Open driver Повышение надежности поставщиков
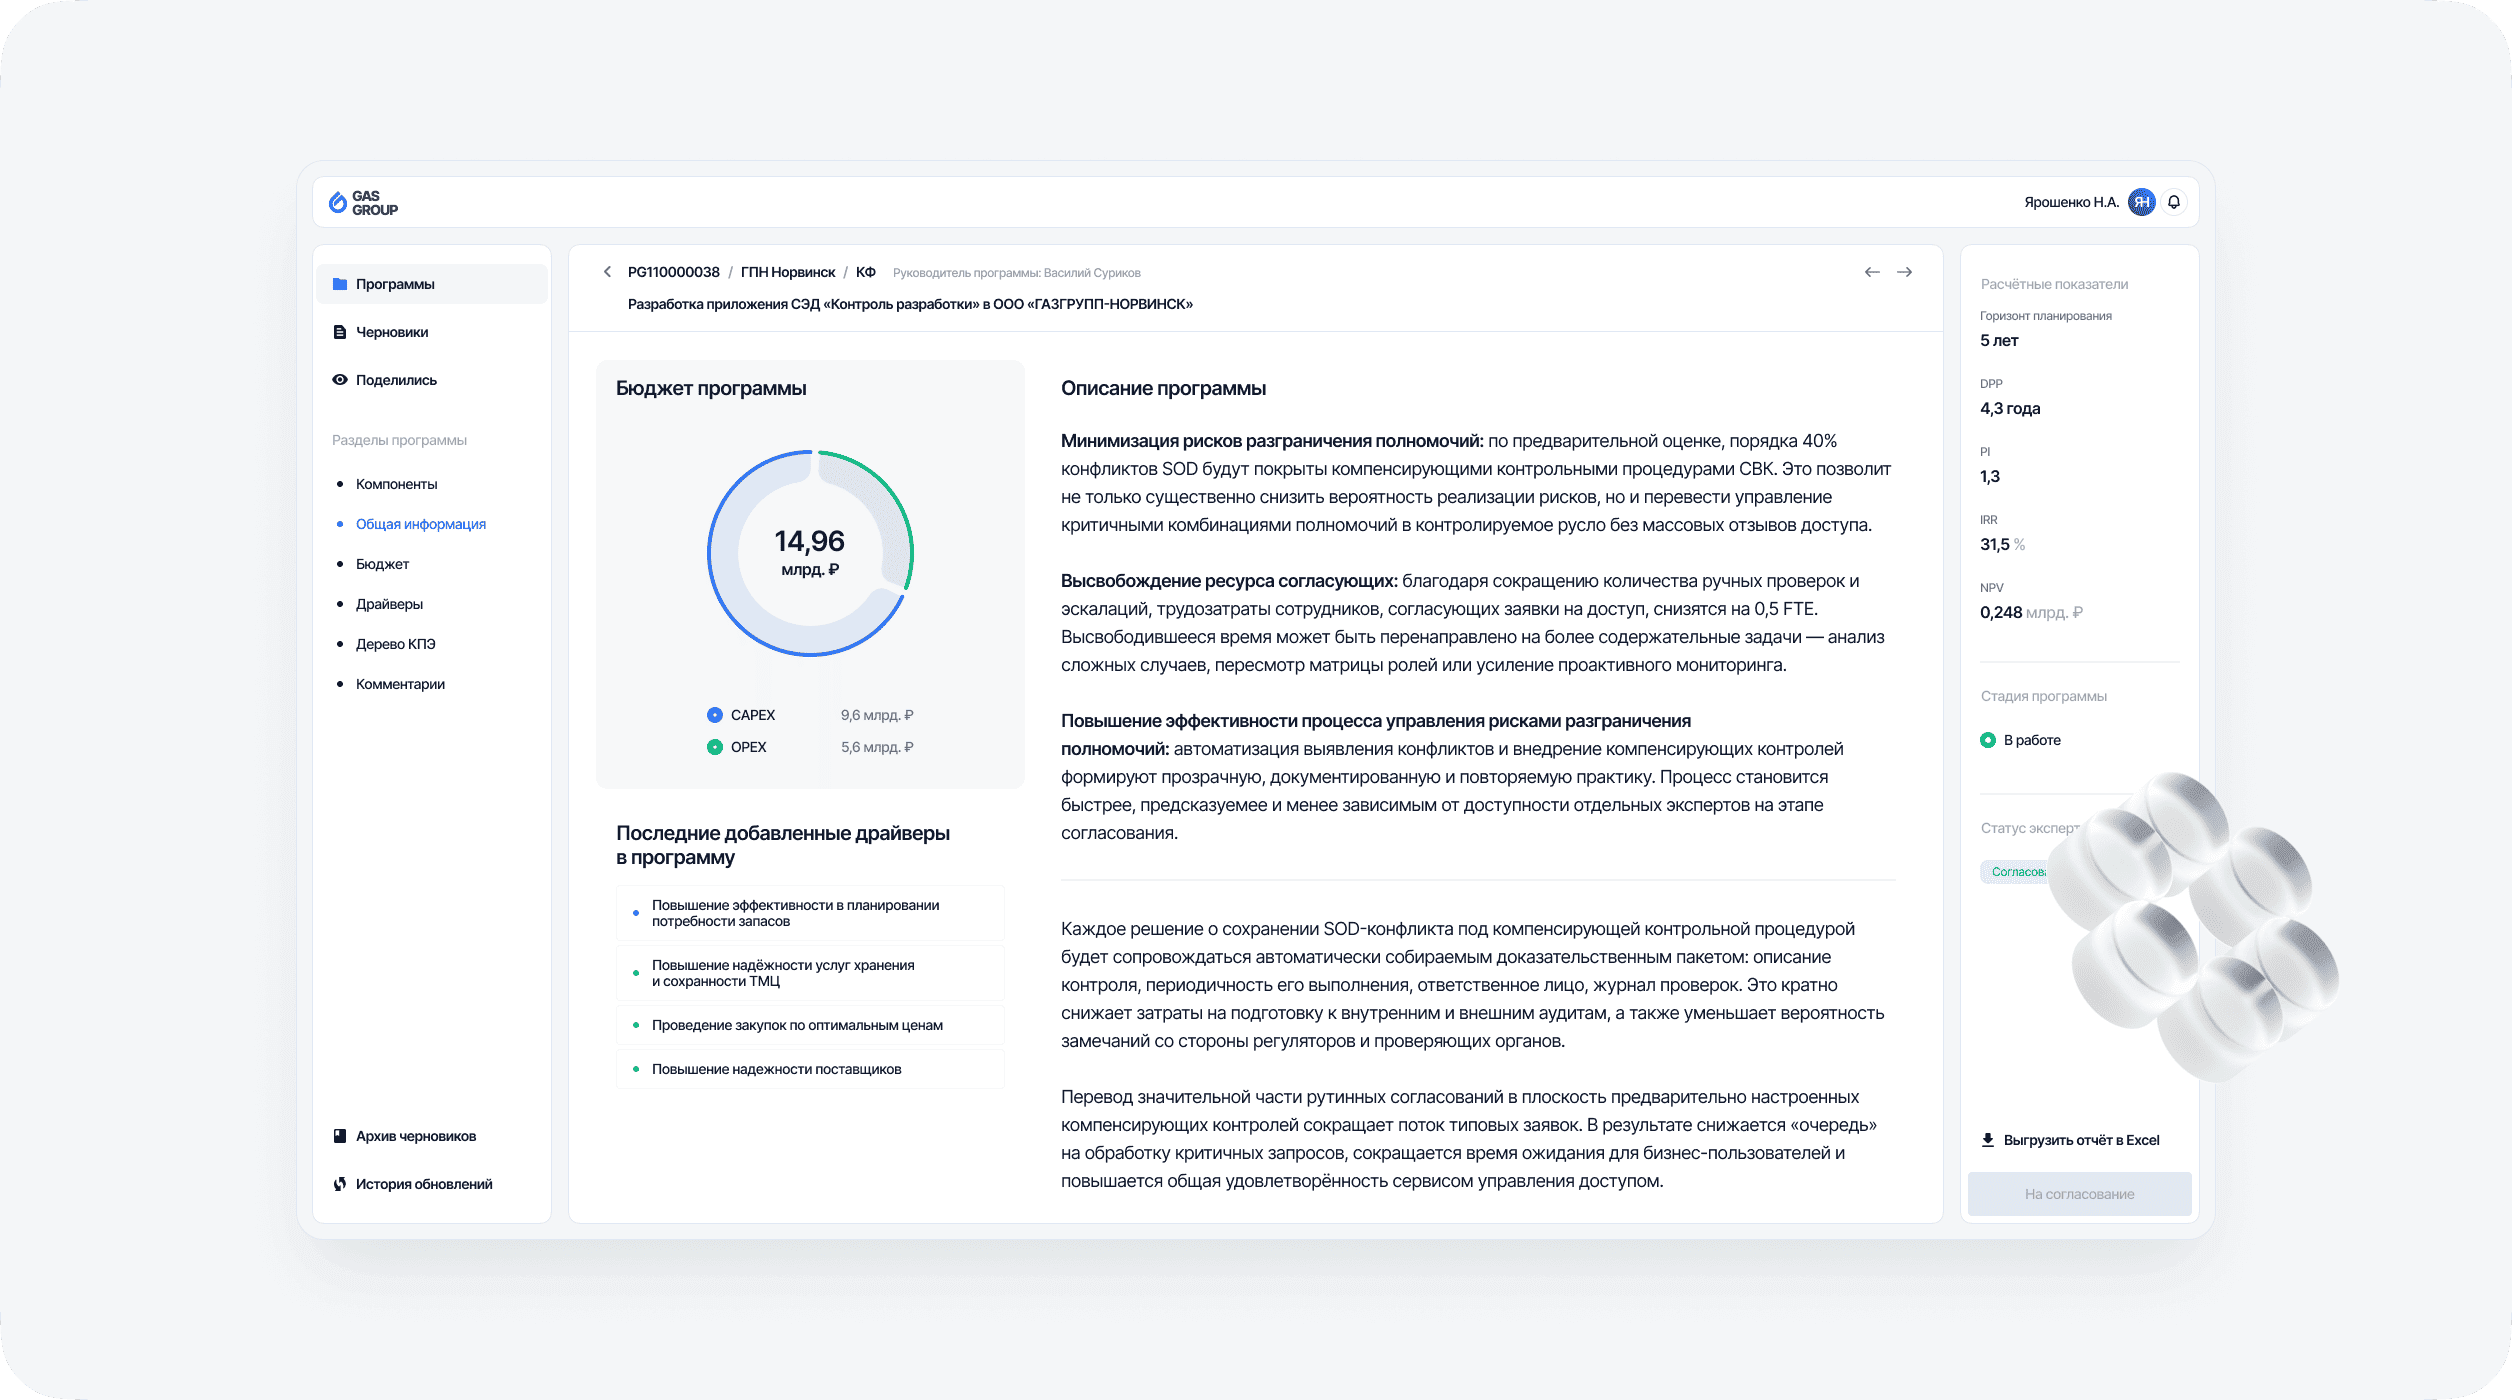2512x1400 pixels. (x=810, y=1069)
